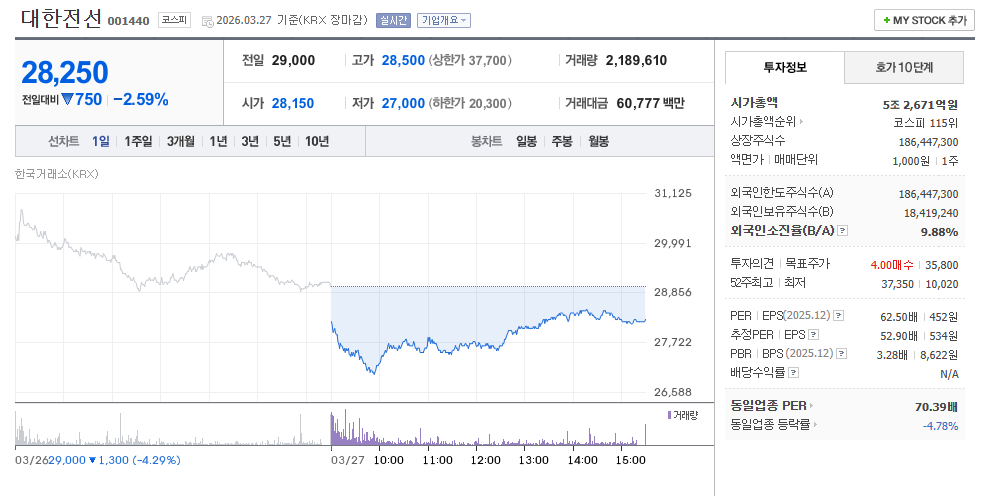Switch to the 투자정보 tab
The image size is (994, 496).
(x=785, y=67)
